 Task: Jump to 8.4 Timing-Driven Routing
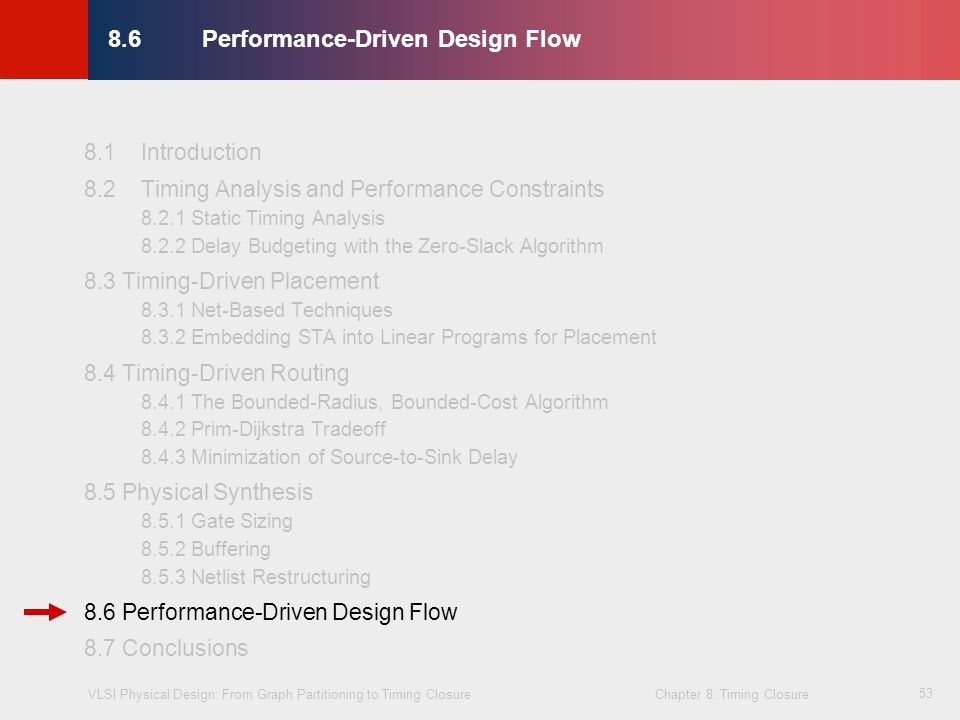point(217,373)
